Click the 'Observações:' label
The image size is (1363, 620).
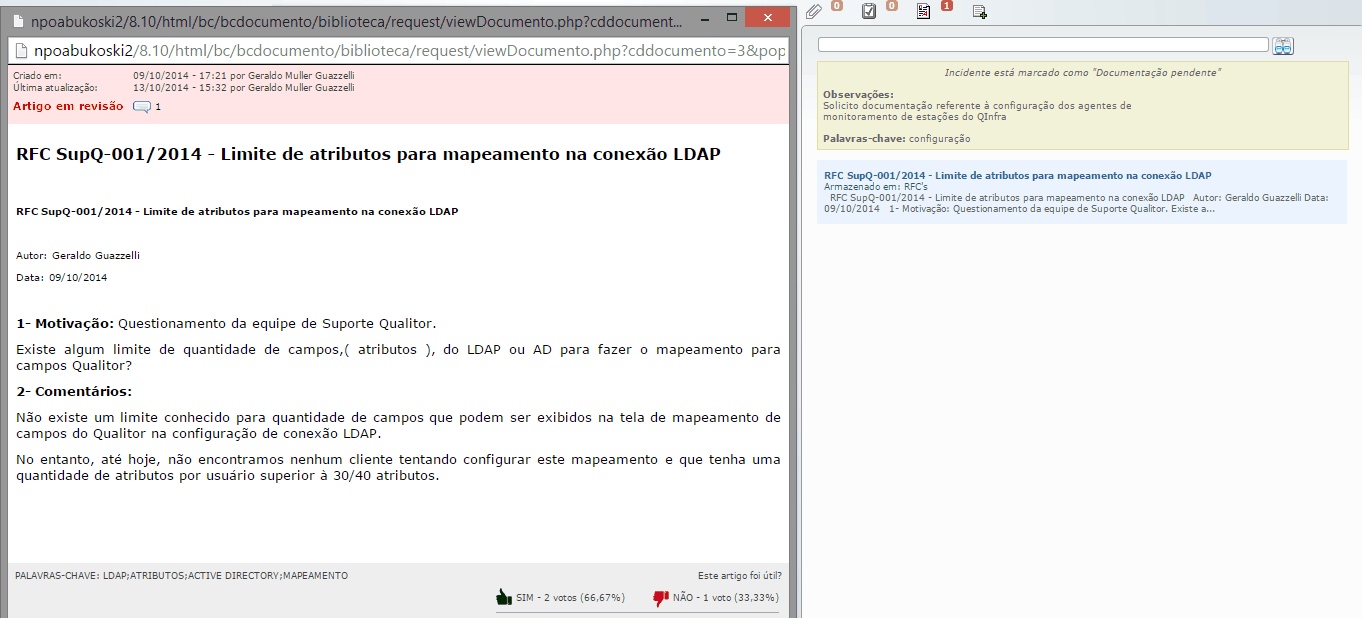[858, 94]
